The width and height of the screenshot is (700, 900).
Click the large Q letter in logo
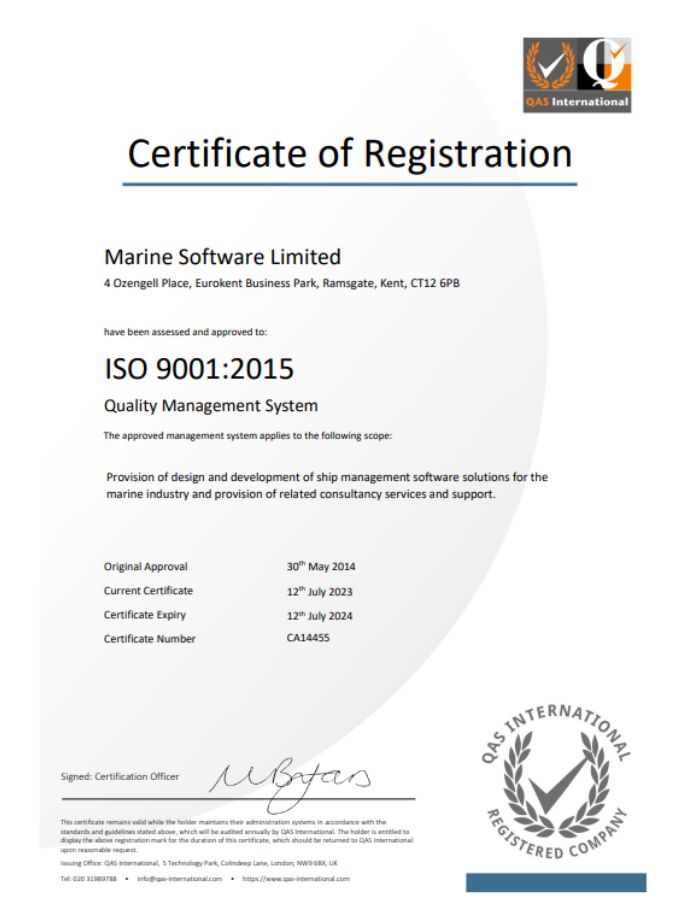pyautogui.click(x=605, y=65)
